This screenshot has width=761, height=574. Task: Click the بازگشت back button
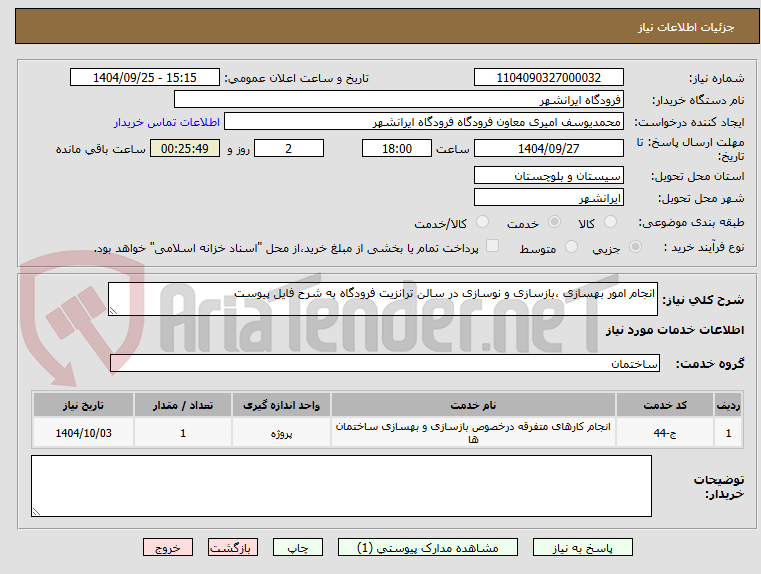pyautogui.click(x=232, y=547)
